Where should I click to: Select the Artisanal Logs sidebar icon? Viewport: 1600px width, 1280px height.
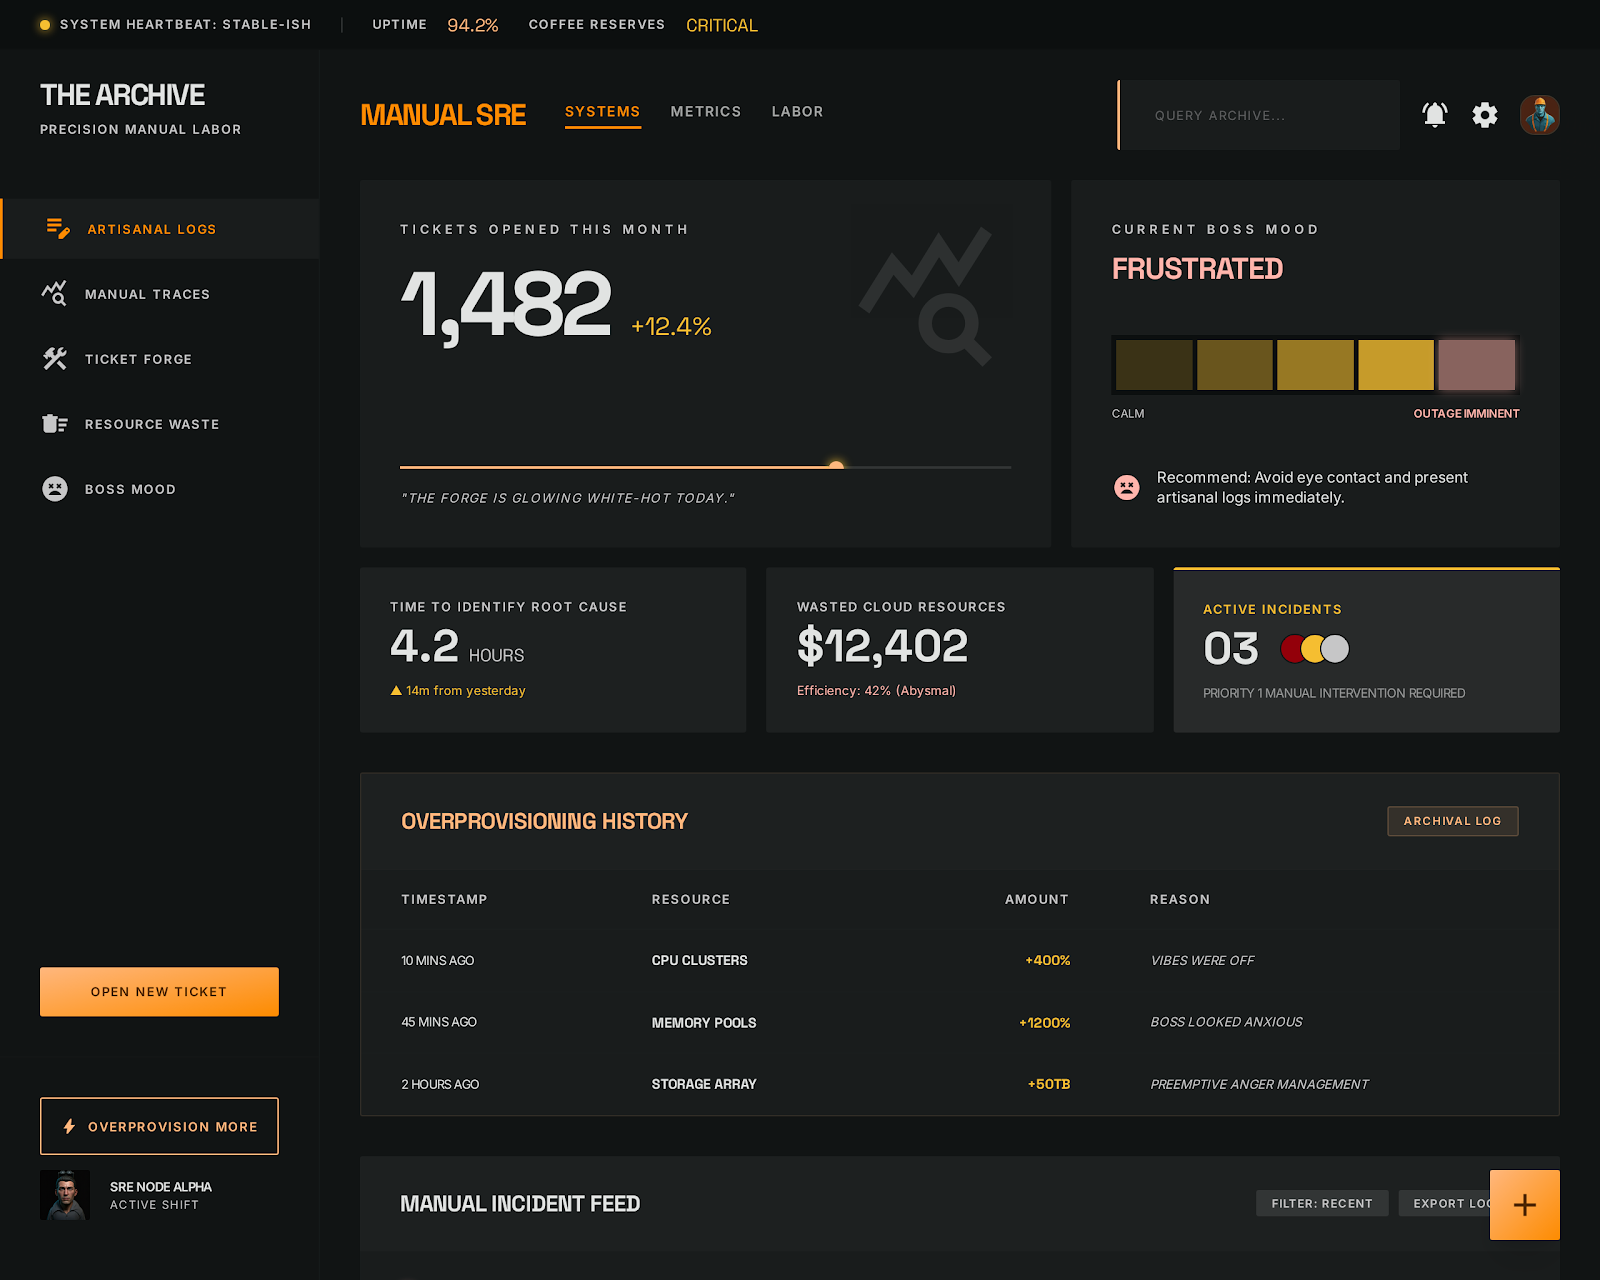[59, 228]
